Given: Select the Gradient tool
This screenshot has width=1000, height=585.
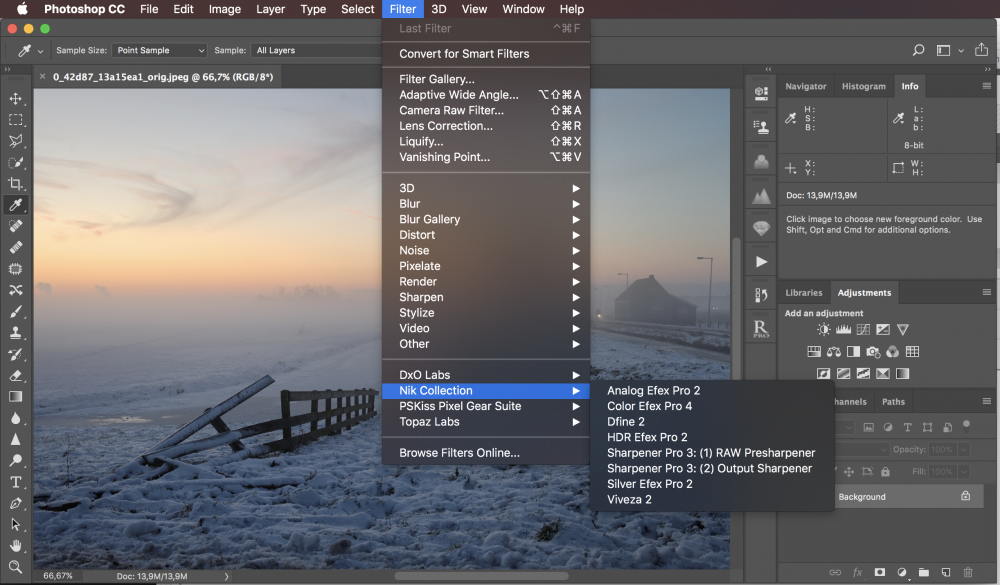Looking at the screenshot, I should click(x=15, y=397).
